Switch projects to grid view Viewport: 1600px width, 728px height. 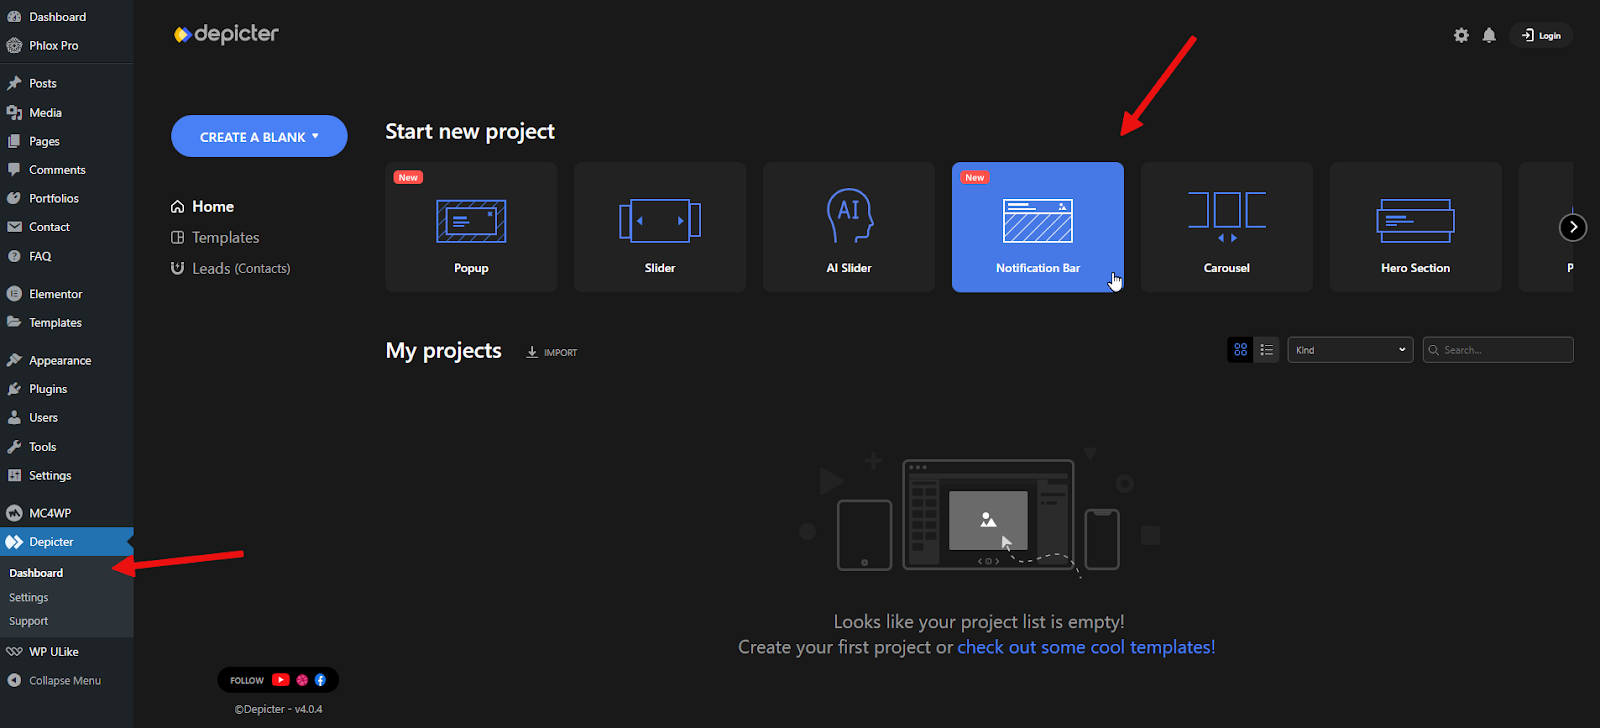pos(1240,350)
